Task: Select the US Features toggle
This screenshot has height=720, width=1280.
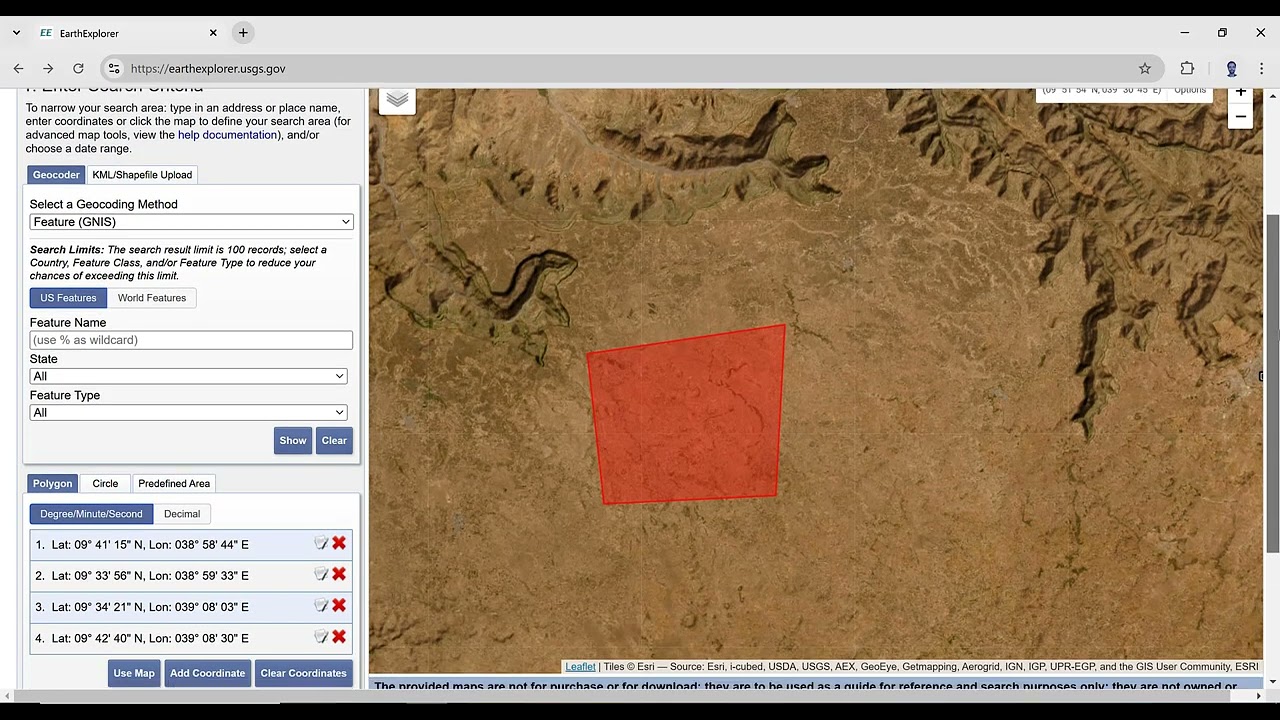Action: [x=68, y=298]
